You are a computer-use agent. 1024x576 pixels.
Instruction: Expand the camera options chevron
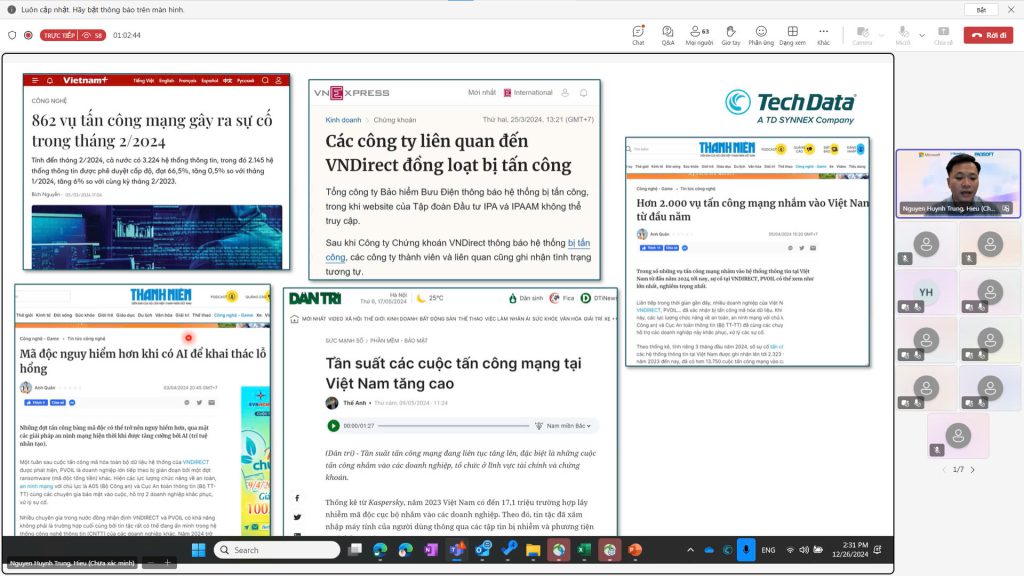[x=882, y=35]
